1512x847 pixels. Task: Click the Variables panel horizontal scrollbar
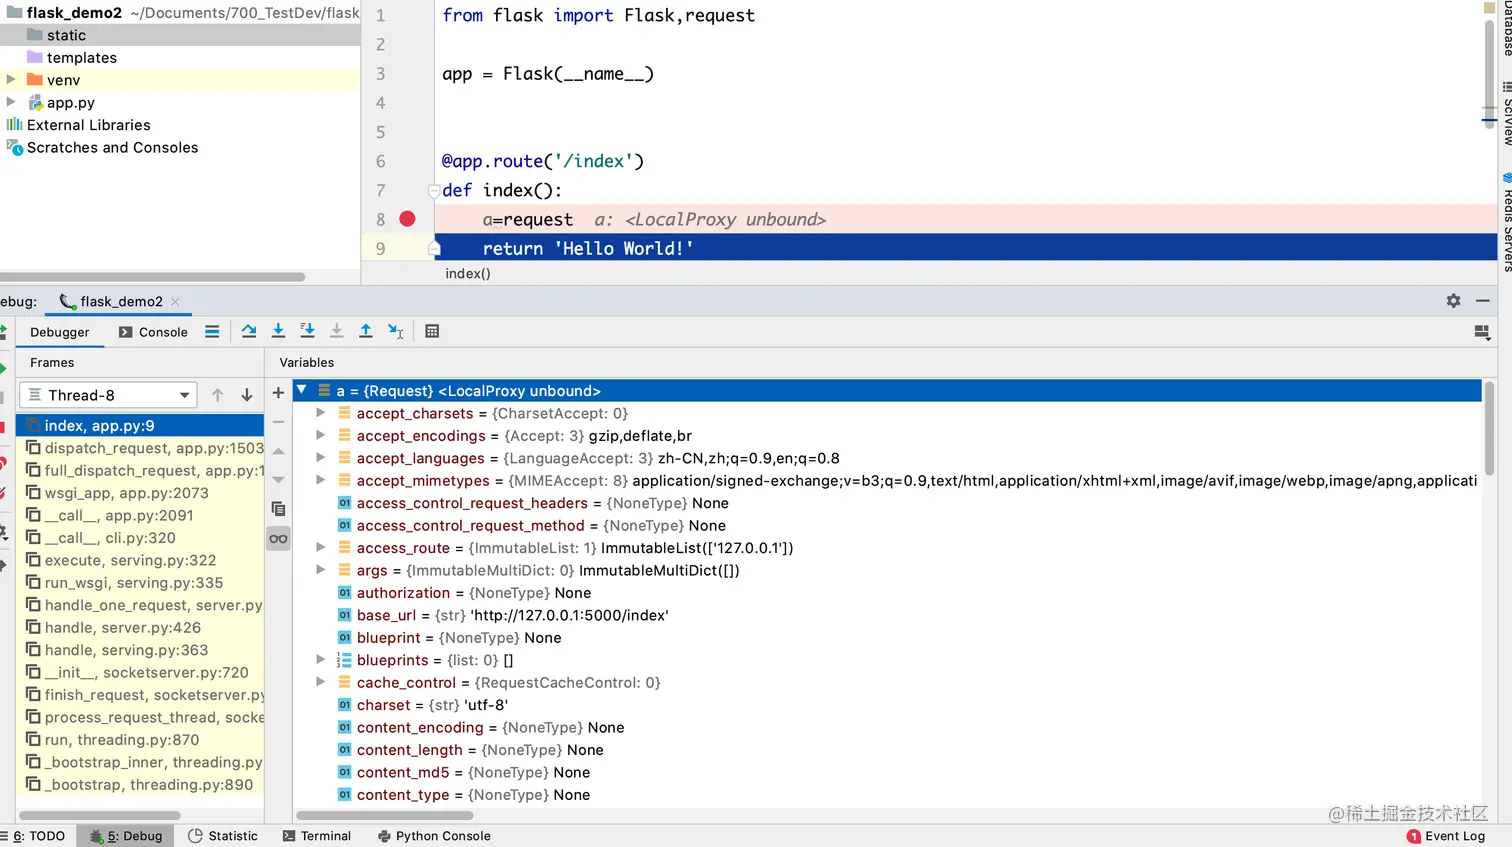point(384,816)
